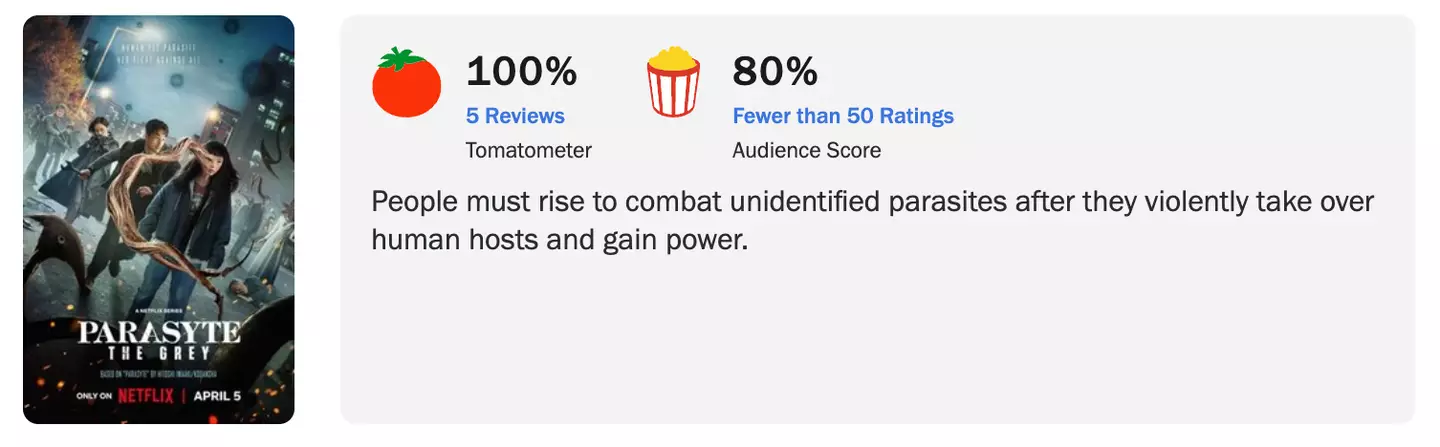1440x447 pixels.
Task: Click the red tomato Tomatometer icon
Action: coord(406,83)
